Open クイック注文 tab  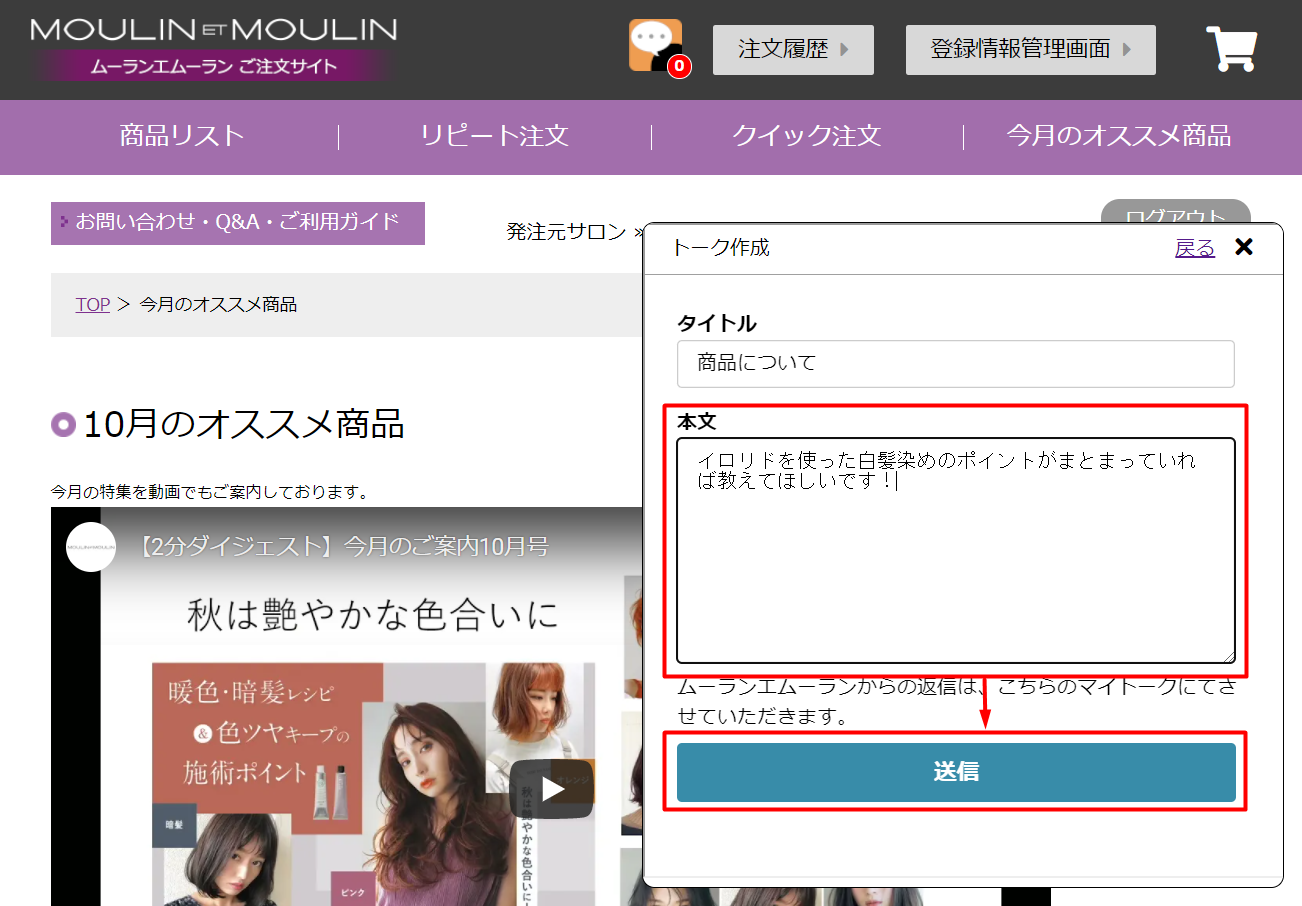coord(806,136)
